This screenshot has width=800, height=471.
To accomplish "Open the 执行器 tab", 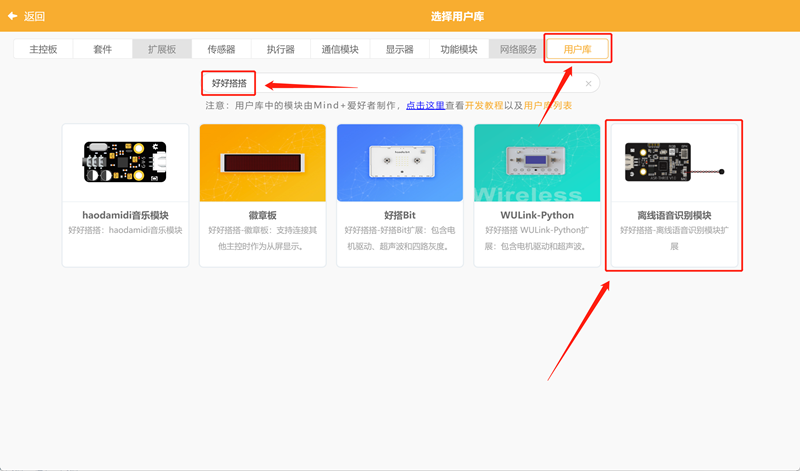I will point(281,49).
